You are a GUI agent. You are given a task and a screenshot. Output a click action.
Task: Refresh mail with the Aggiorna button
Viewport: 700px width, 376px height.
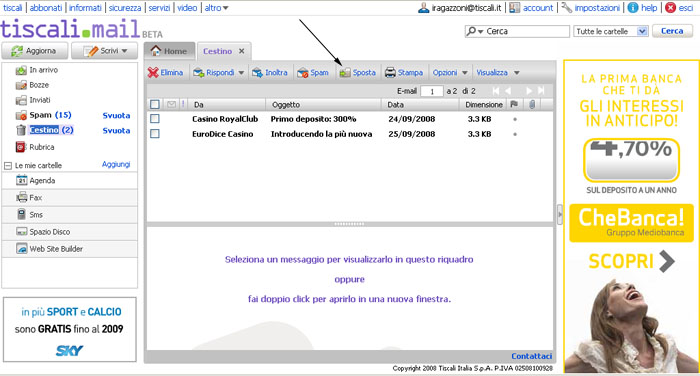(35, 51)
